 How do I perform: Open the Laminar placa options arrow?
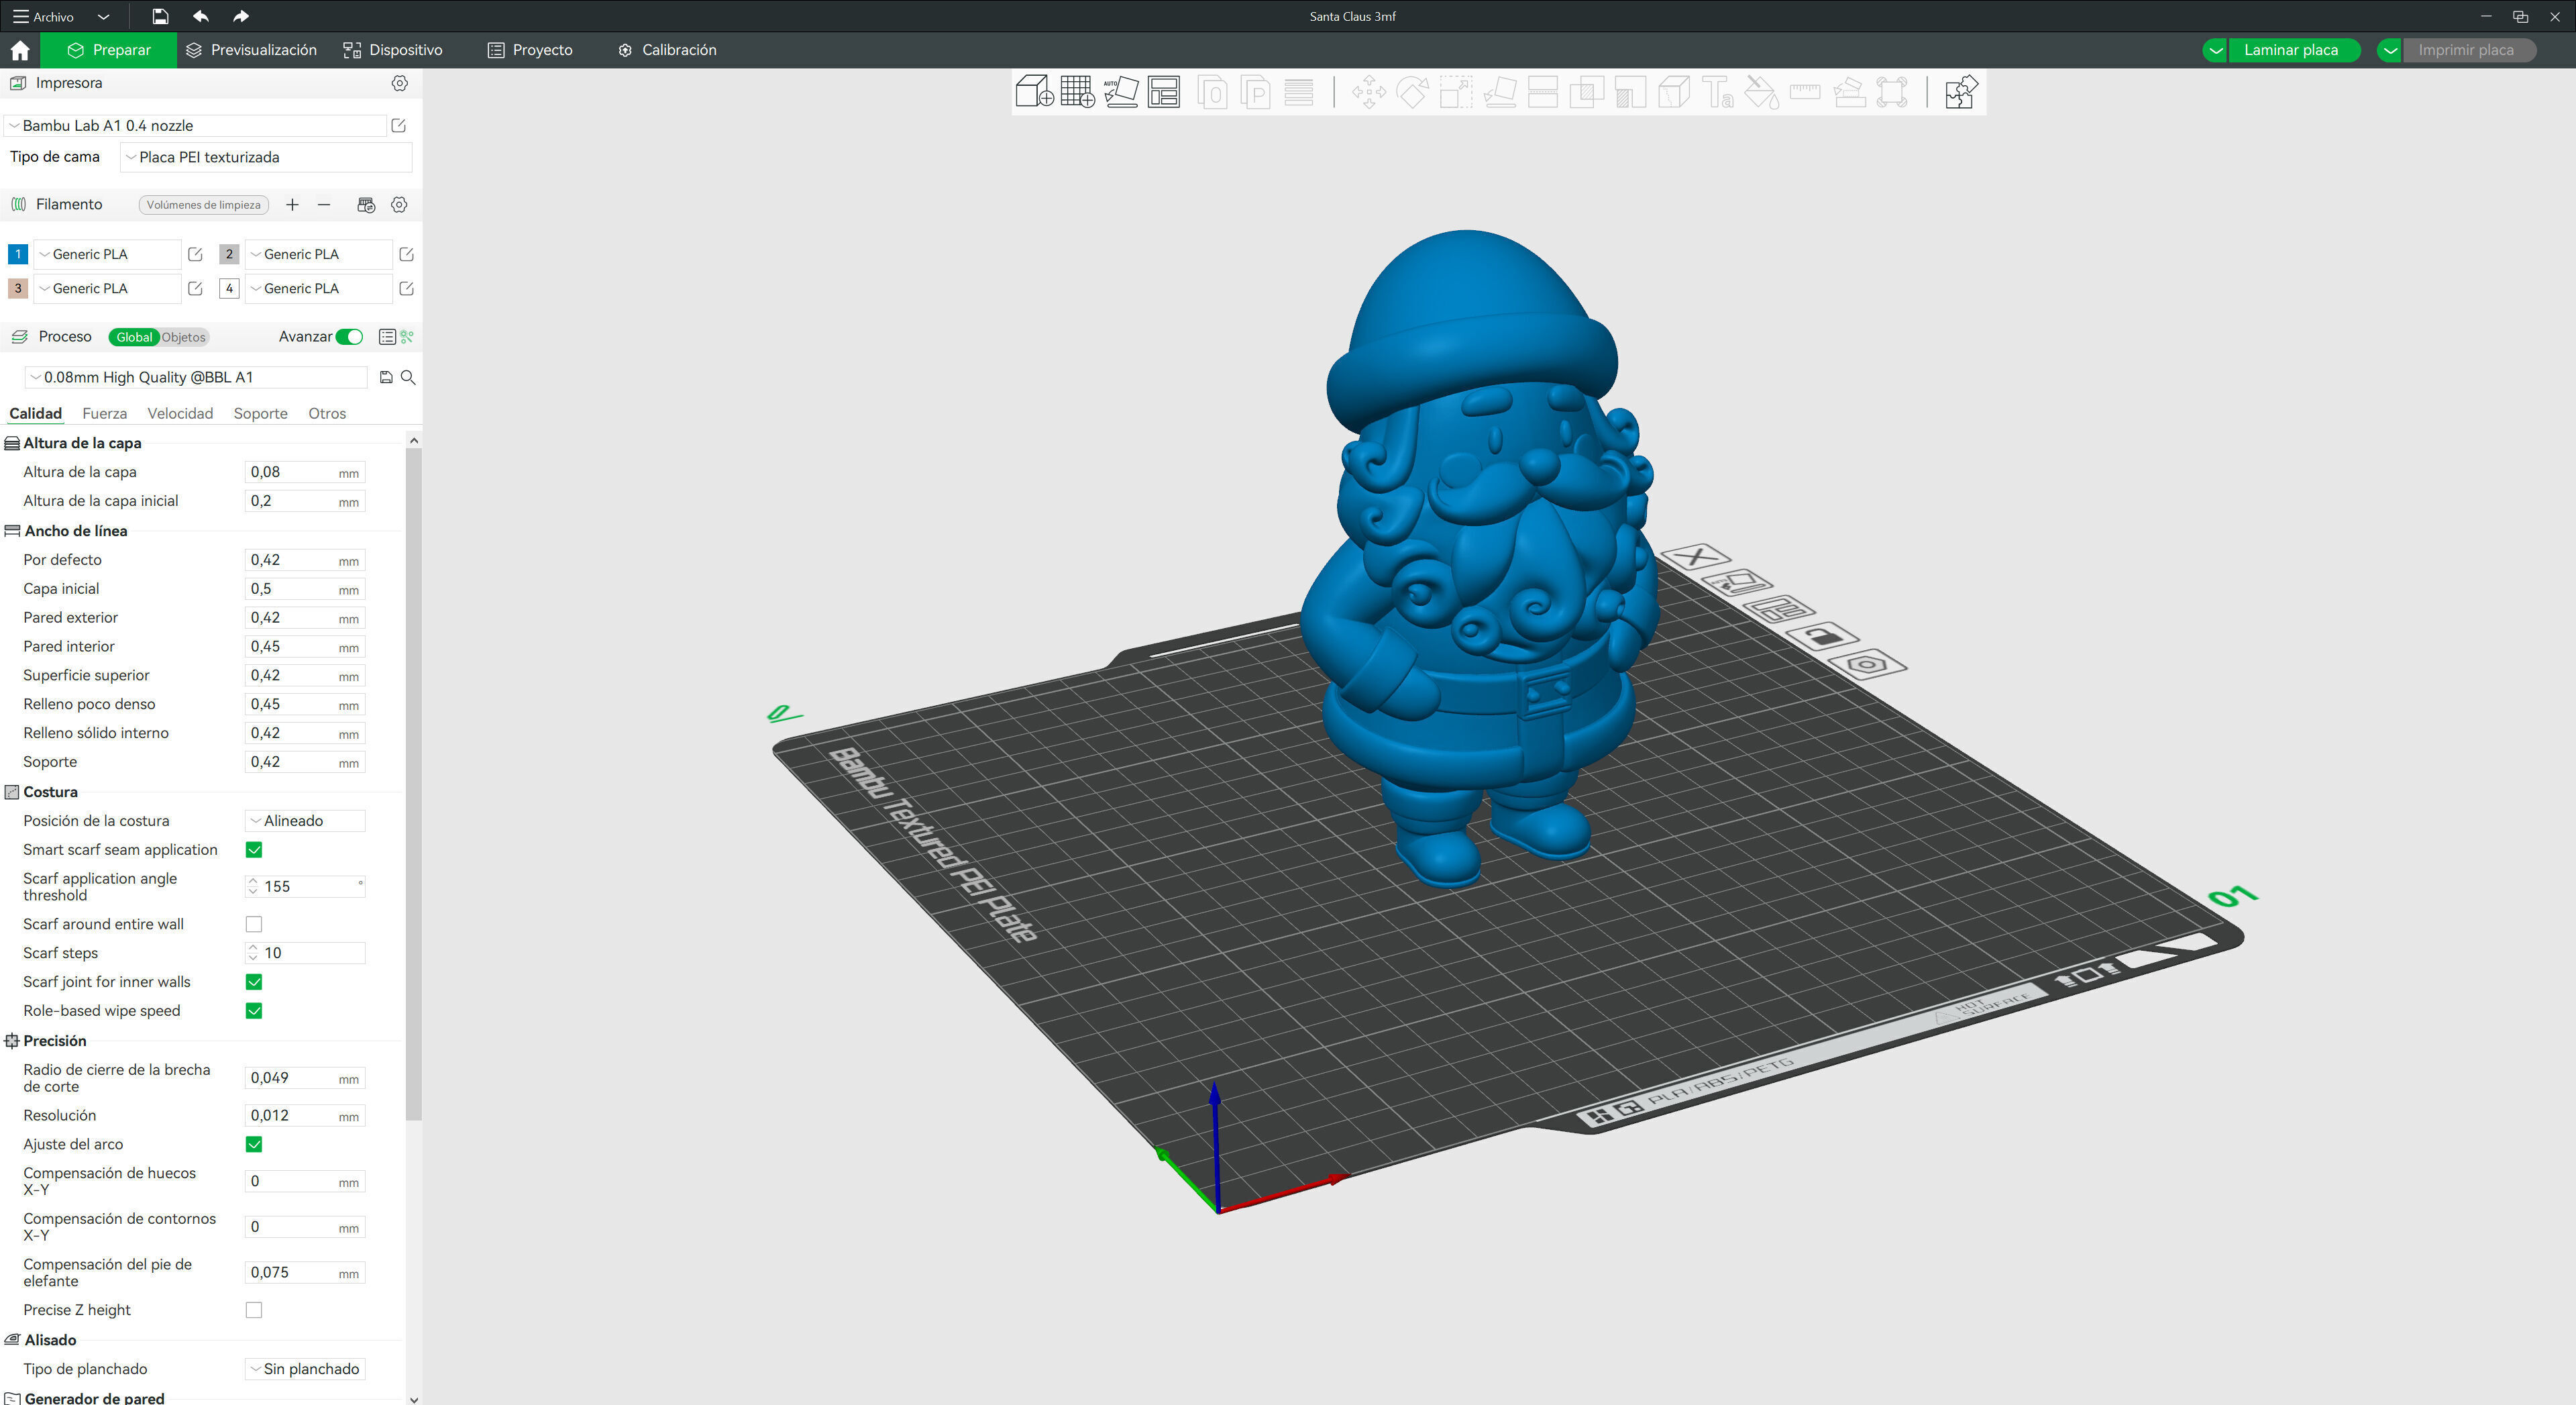click(2215, 50)
